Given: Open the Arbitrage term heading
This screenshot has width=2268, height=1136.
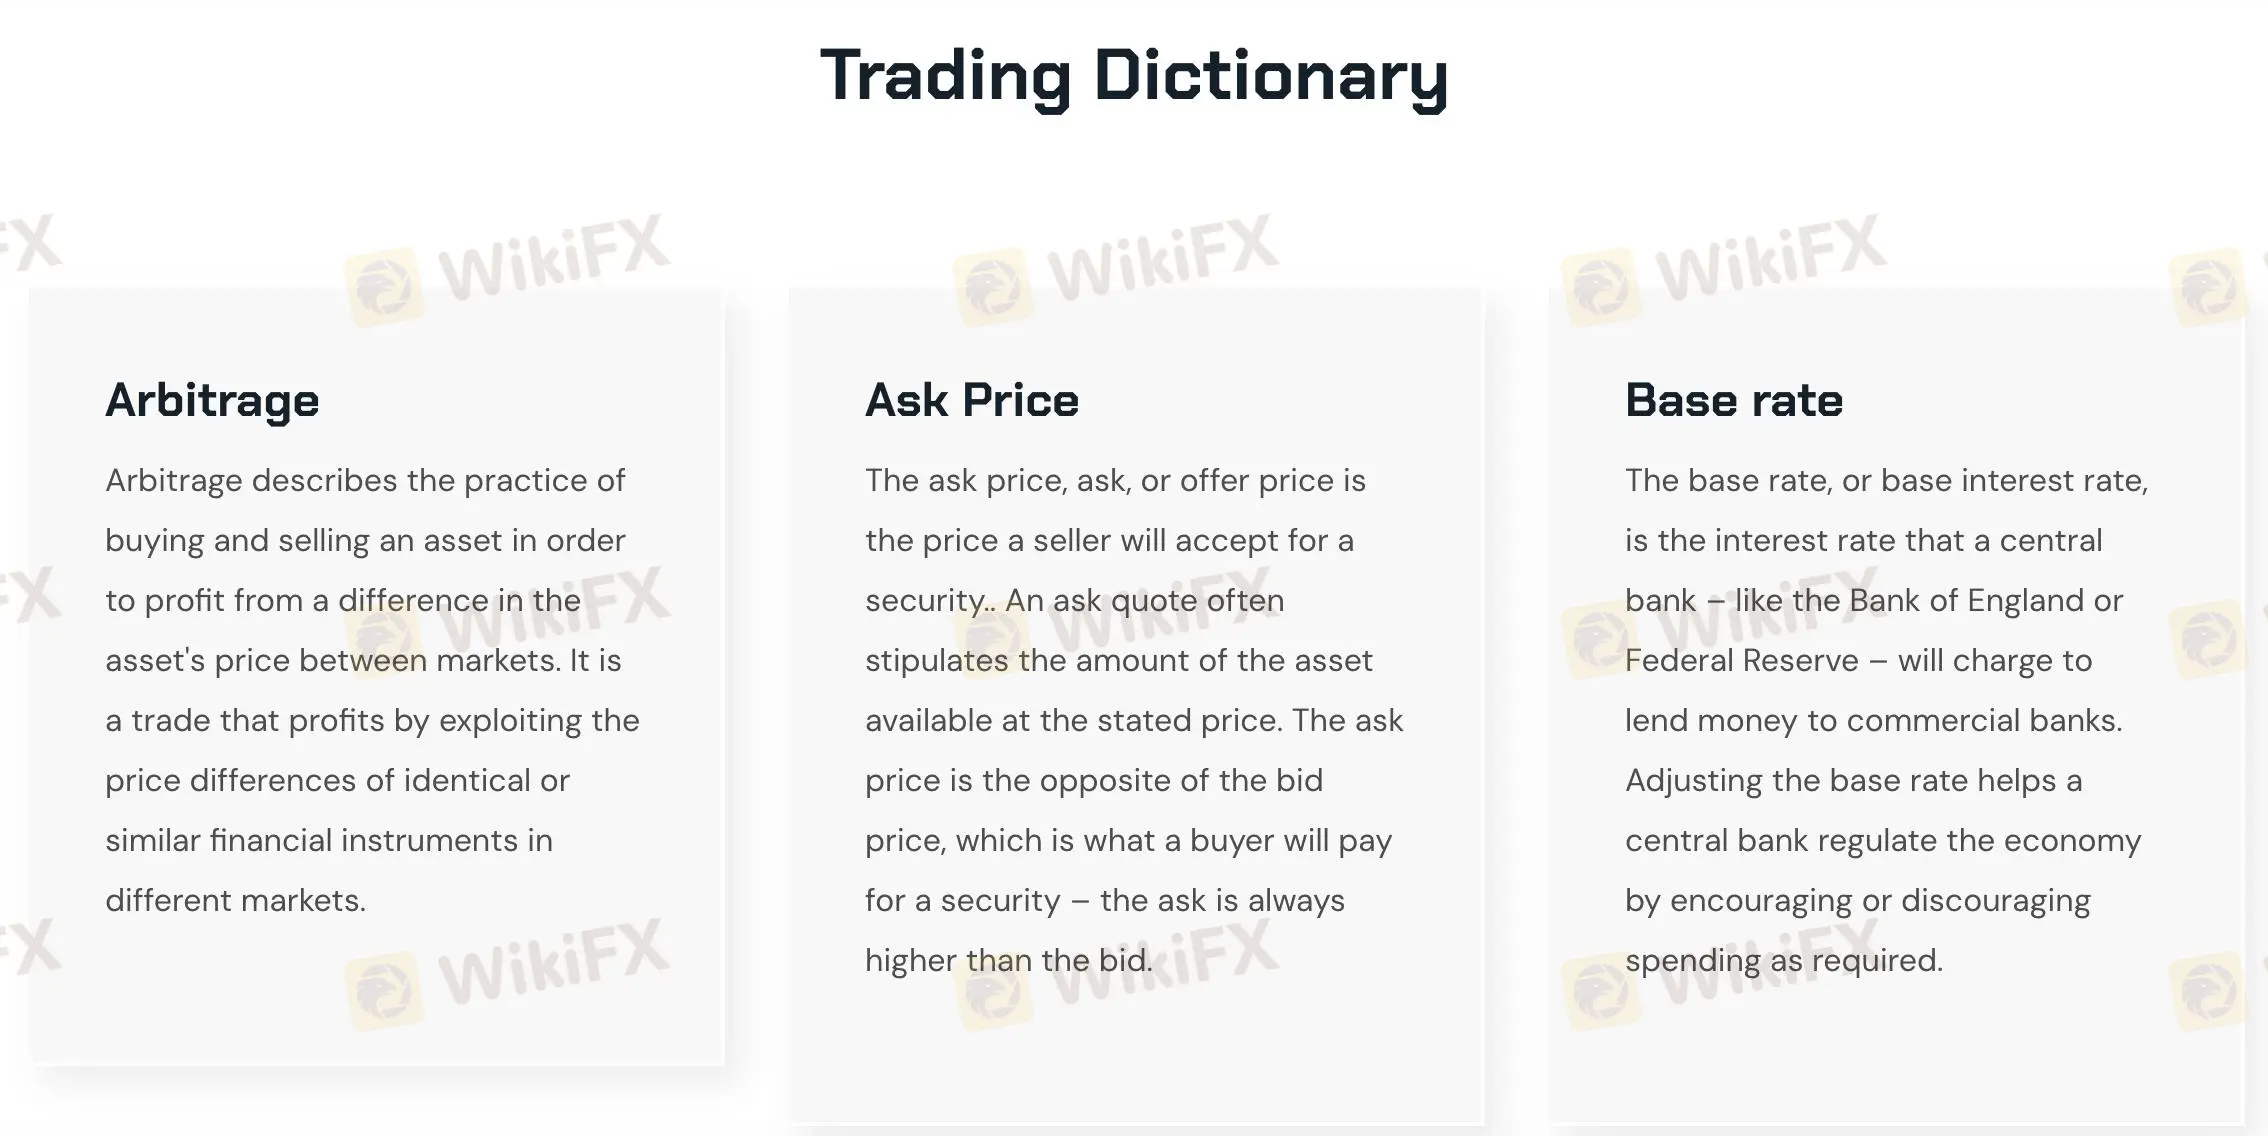Looking at the screenshot, I should 212,400.
